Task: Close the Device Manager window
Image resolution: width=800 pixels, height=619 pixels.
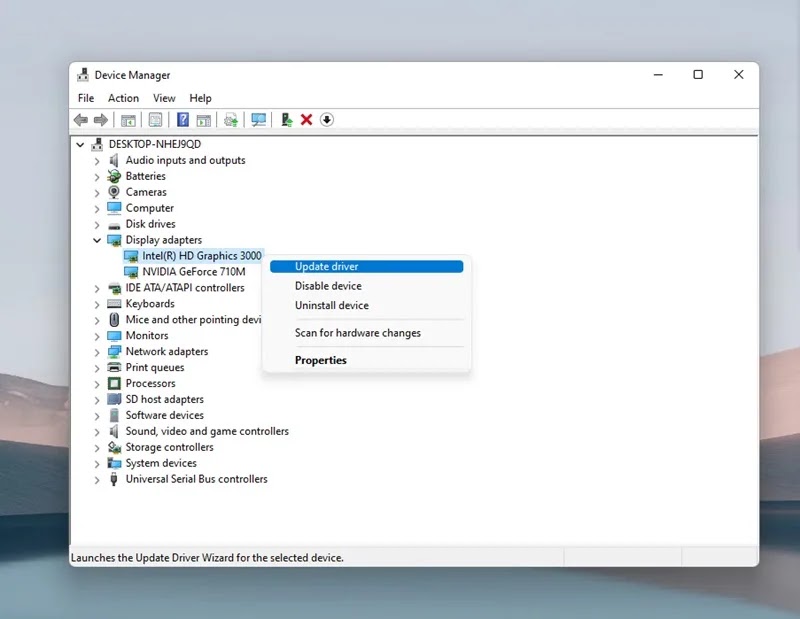Action: coord(738,75)
